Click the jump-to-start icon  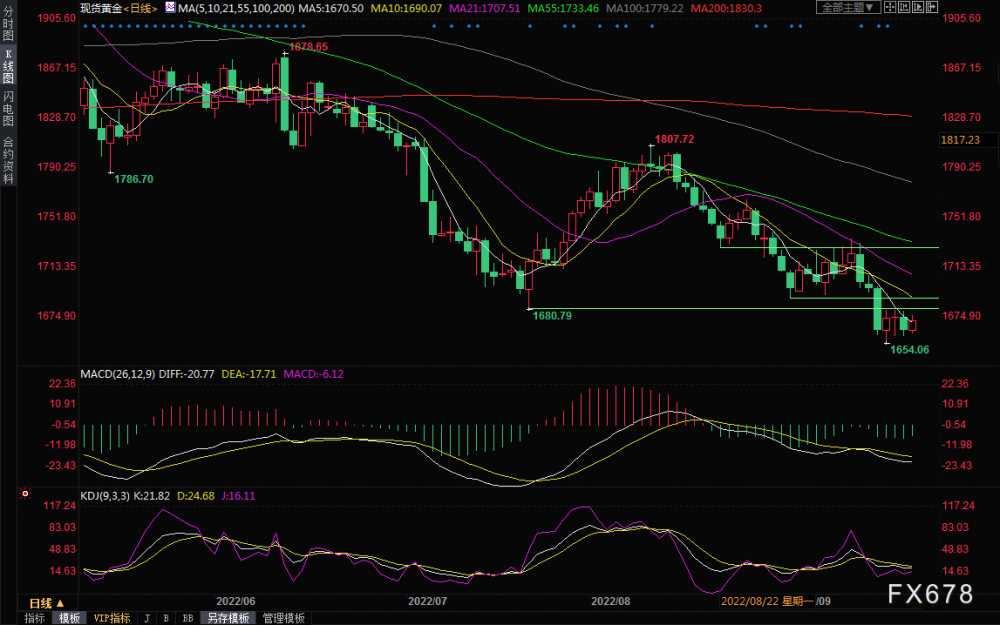[x=904, y=7]
